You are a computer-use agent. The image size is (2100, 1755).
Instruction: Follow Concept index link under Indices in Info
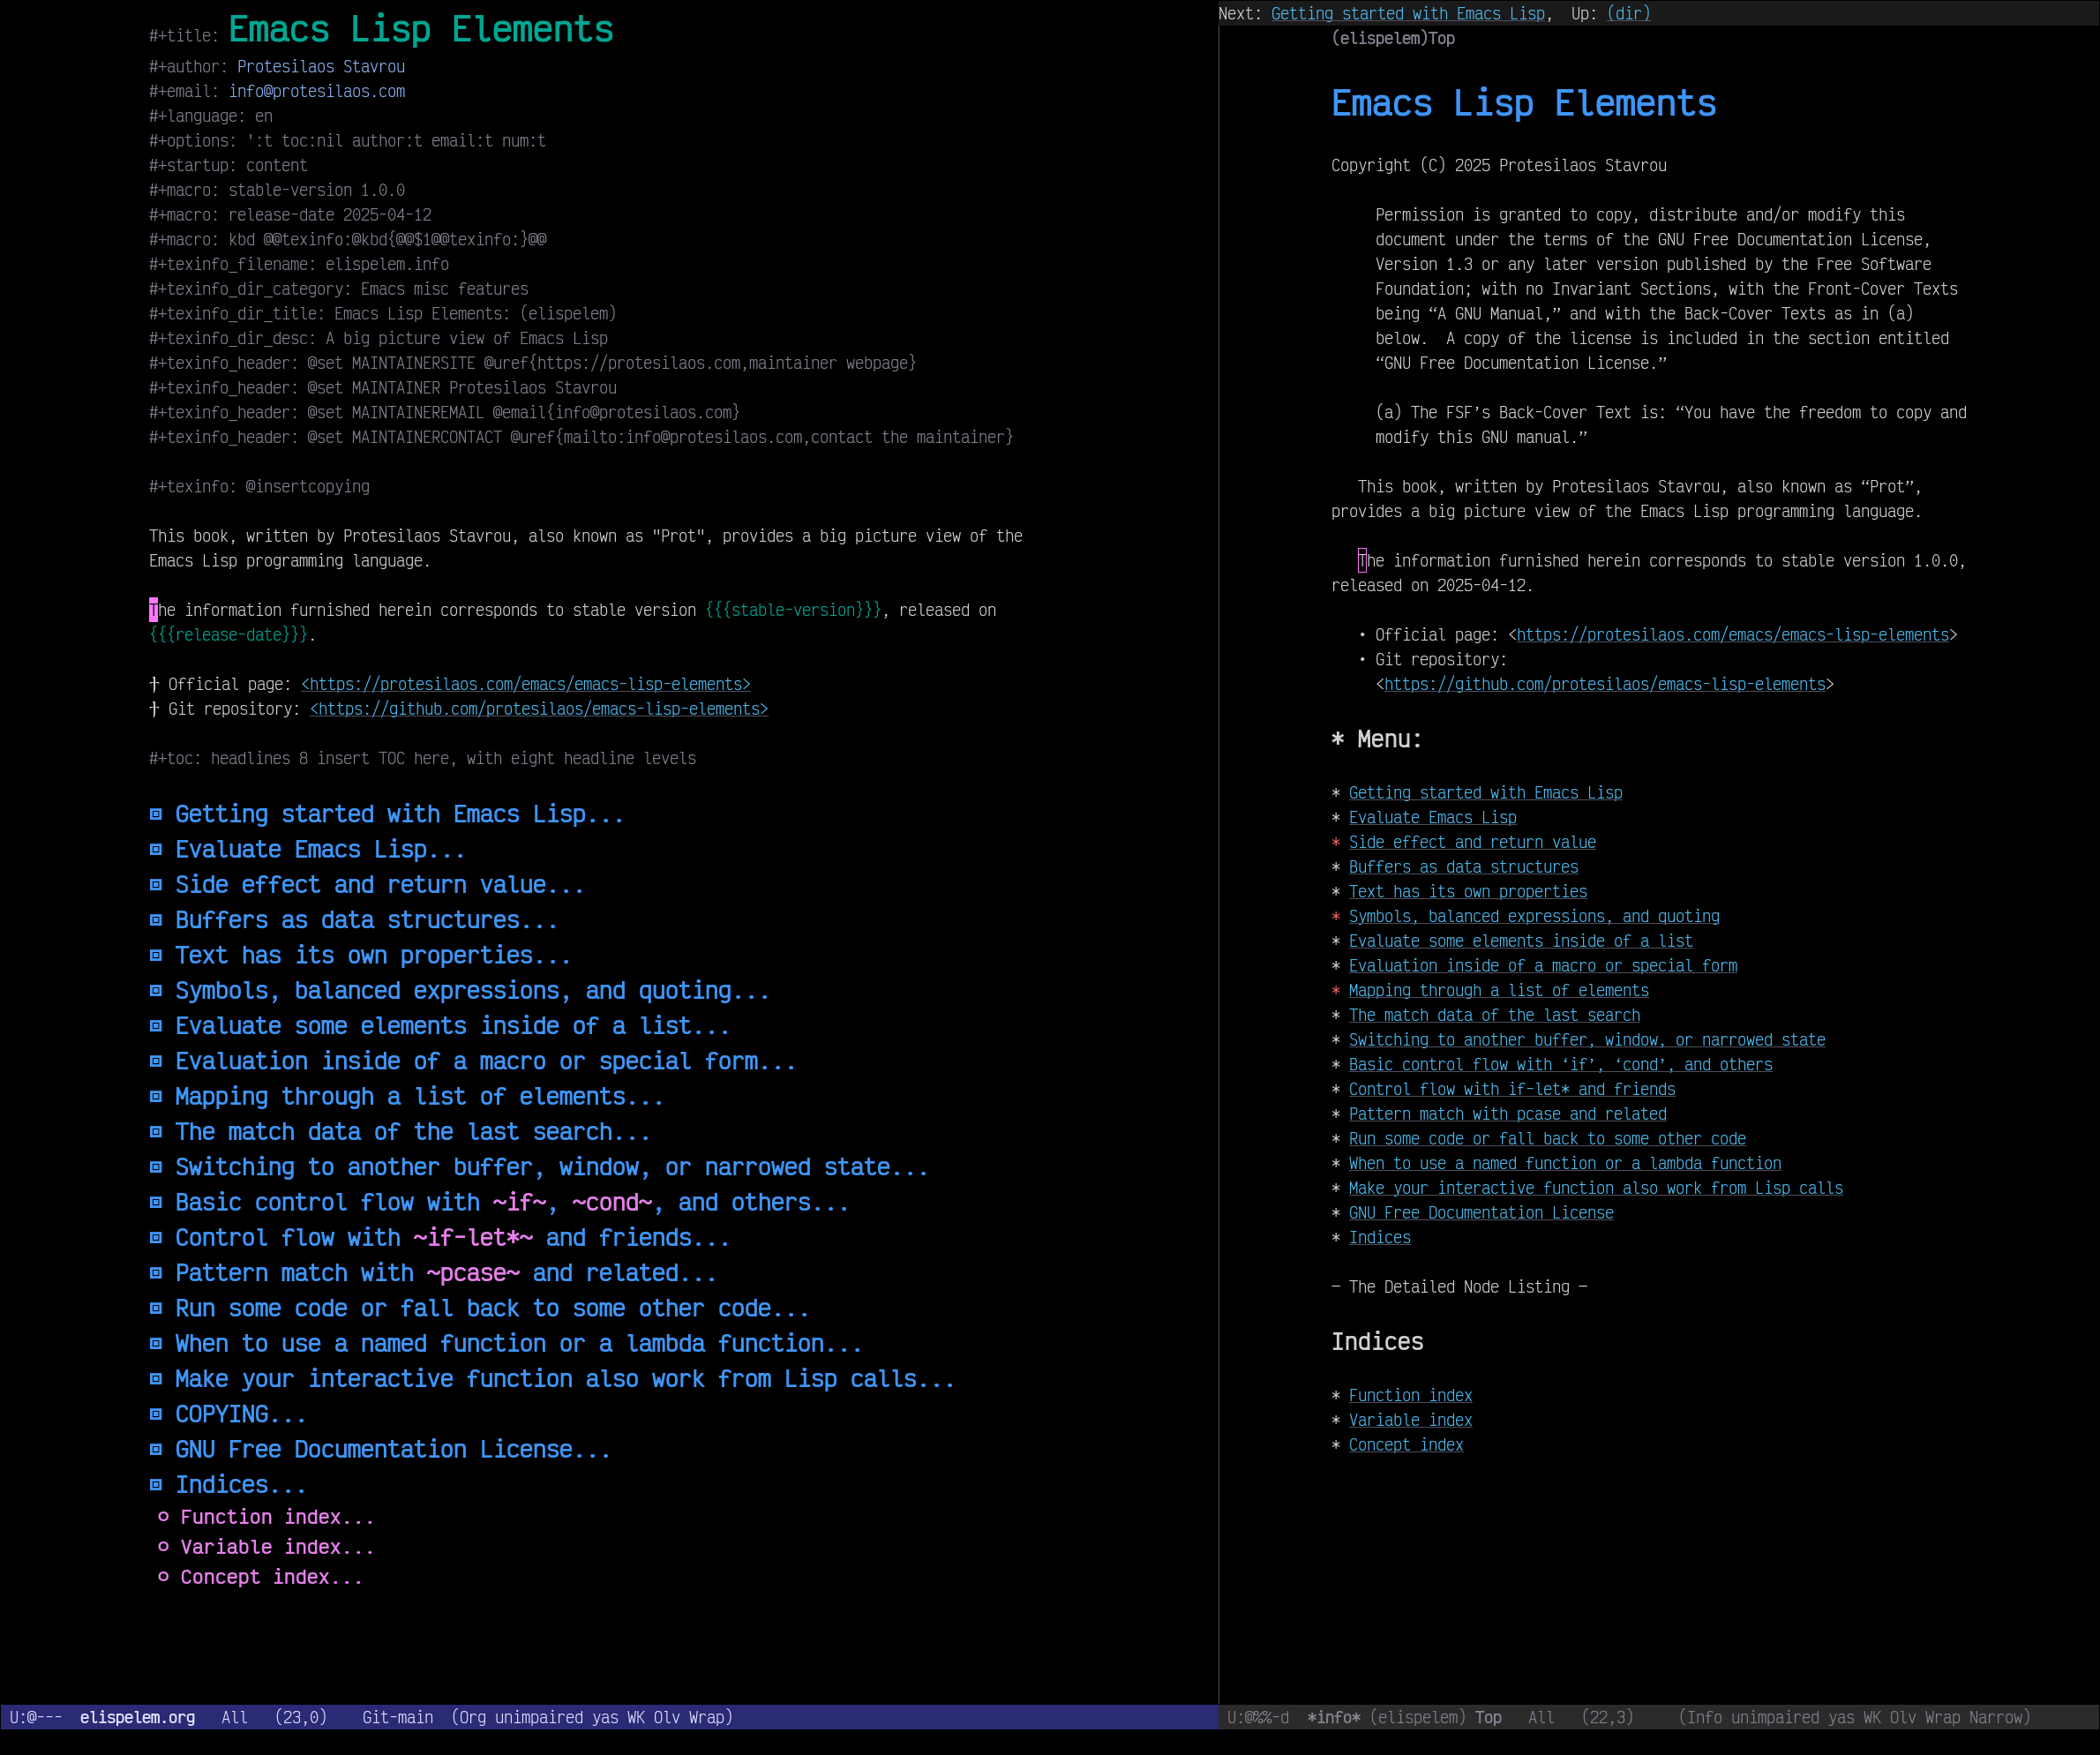[x=1405, y=1445]
